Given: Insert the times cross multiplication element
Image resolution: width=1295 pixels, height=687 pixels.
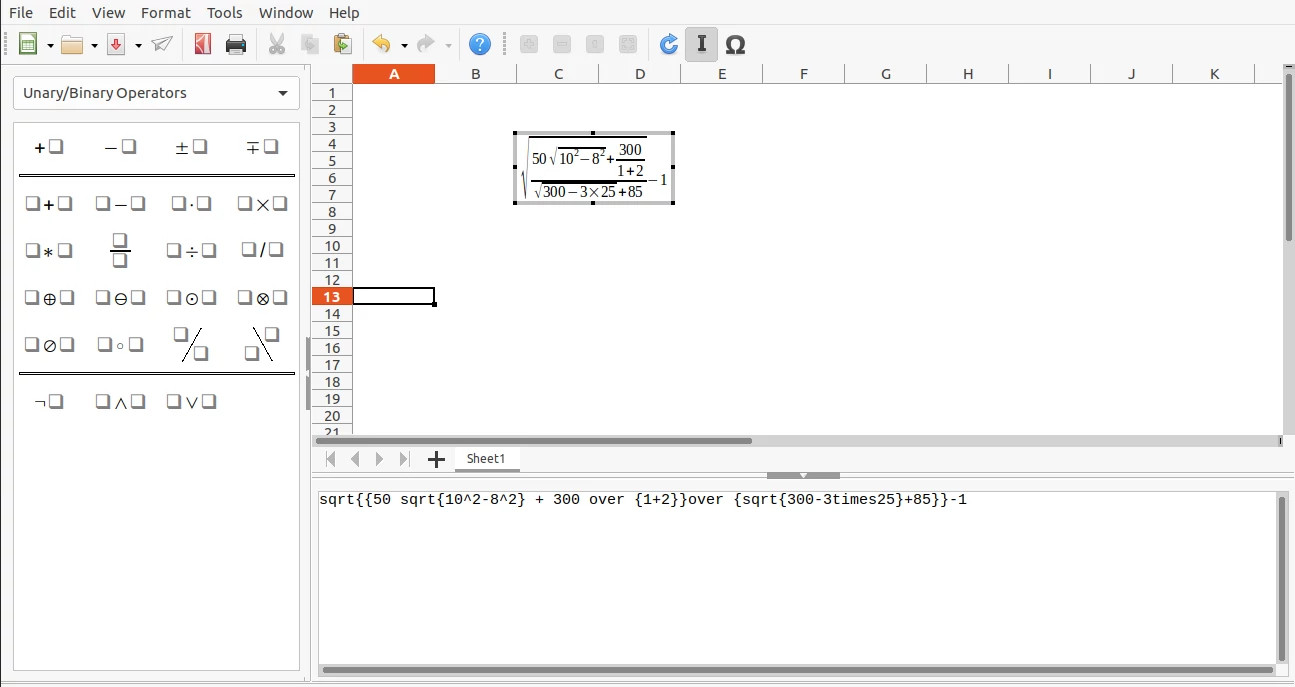Looking at the screenshot, I should tap(262, 204).
